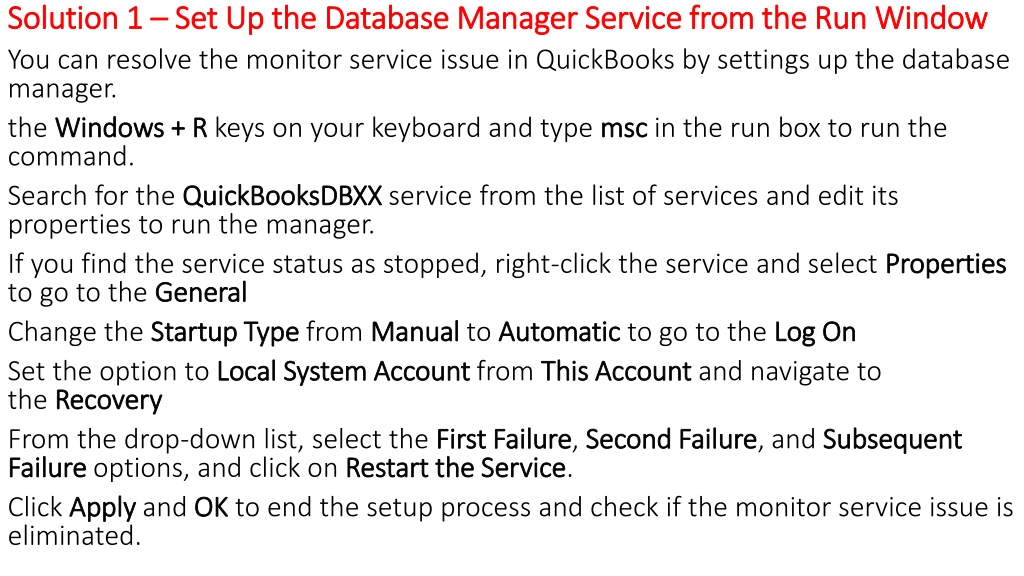Click the bold Log On text
The width and height of the screenshot is (1024, 576).
tap(815, 333)
